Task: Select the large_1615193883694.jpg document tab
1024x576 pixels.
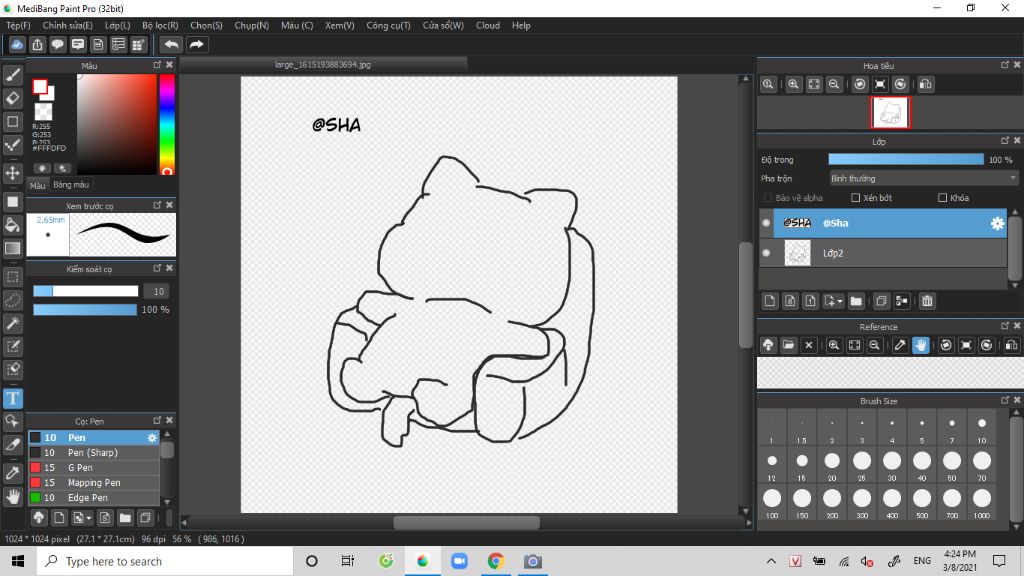Action: click(x=323, y=65)
